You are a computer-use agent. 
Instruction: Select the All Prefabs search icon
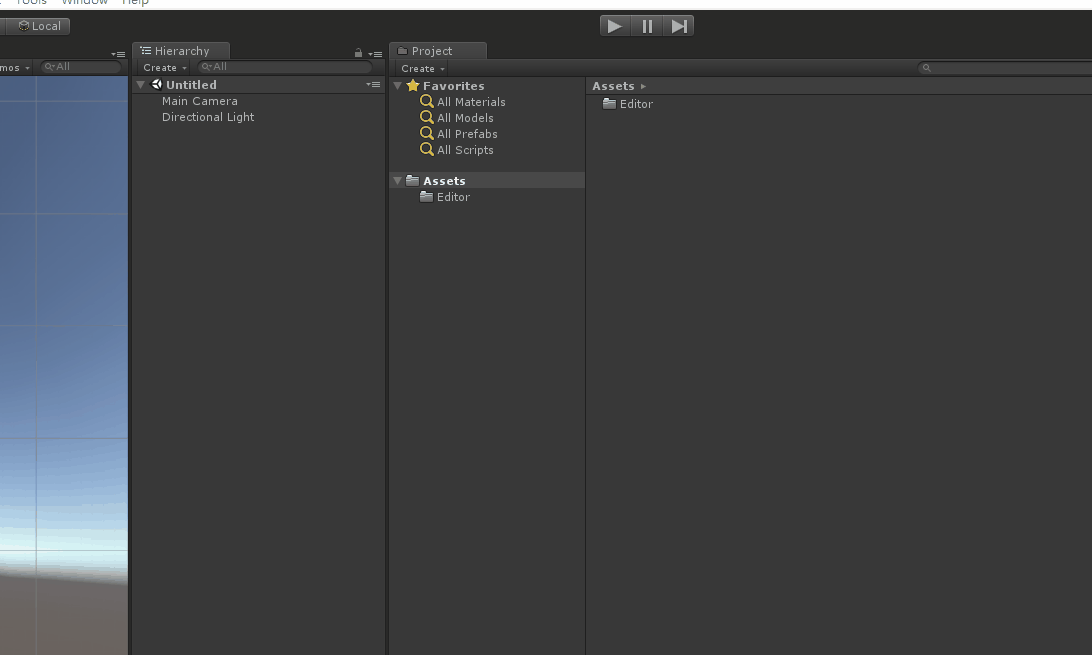[x=427, y=134]
